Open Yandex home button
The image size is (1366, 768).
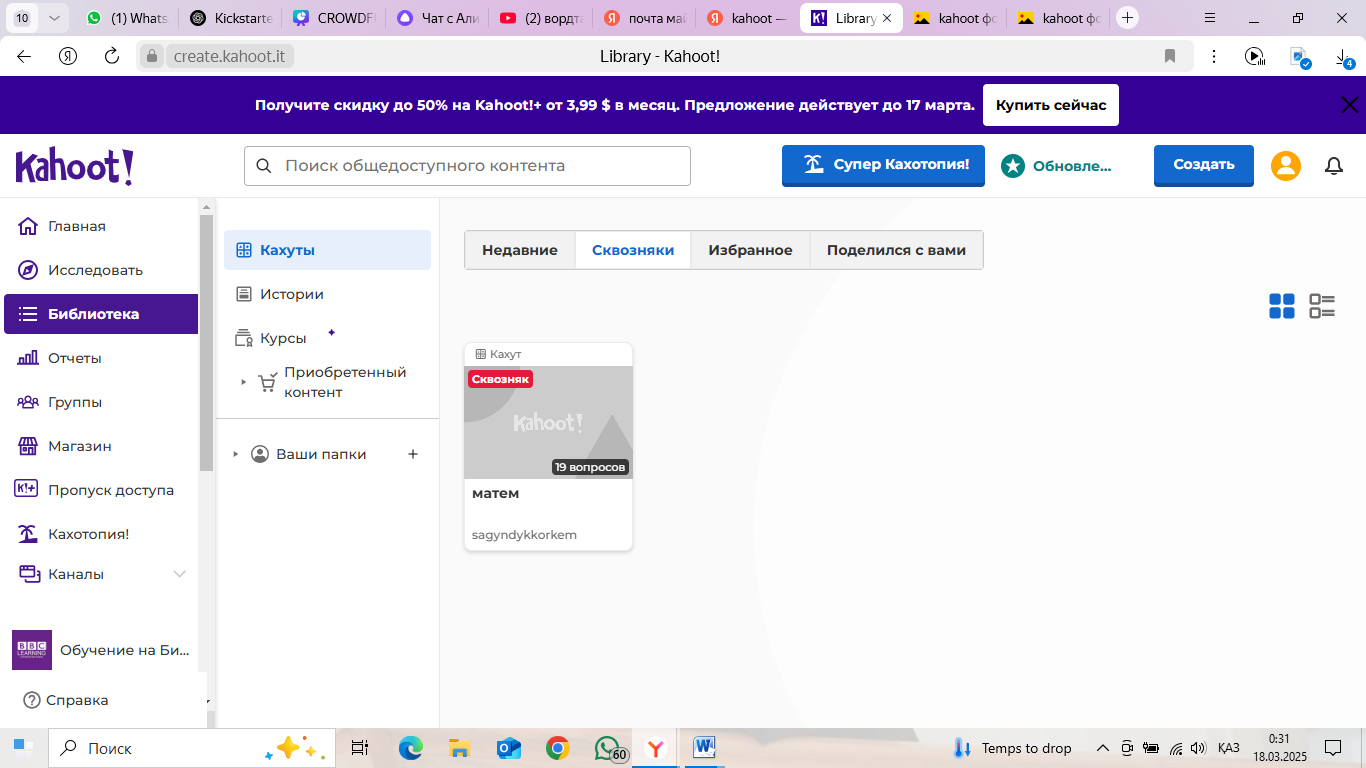68,56
